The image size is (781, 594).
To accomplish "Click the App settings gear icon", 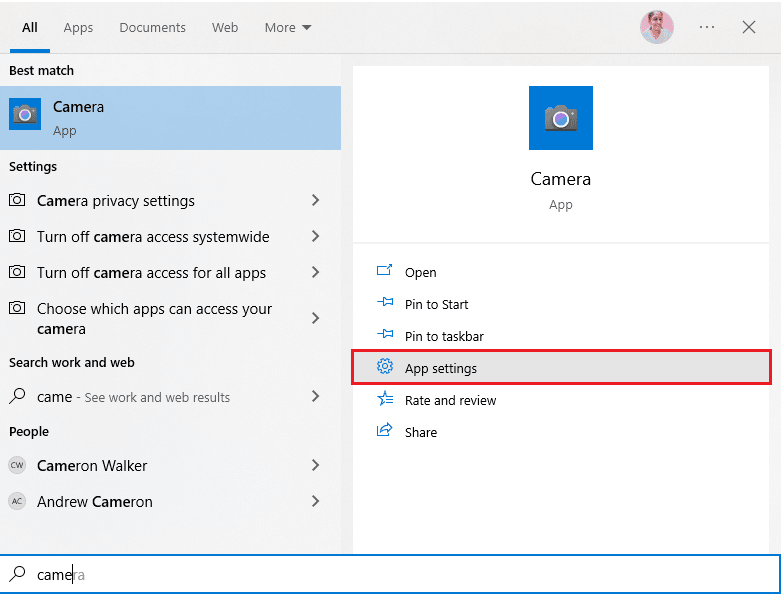I will [384, 368].
